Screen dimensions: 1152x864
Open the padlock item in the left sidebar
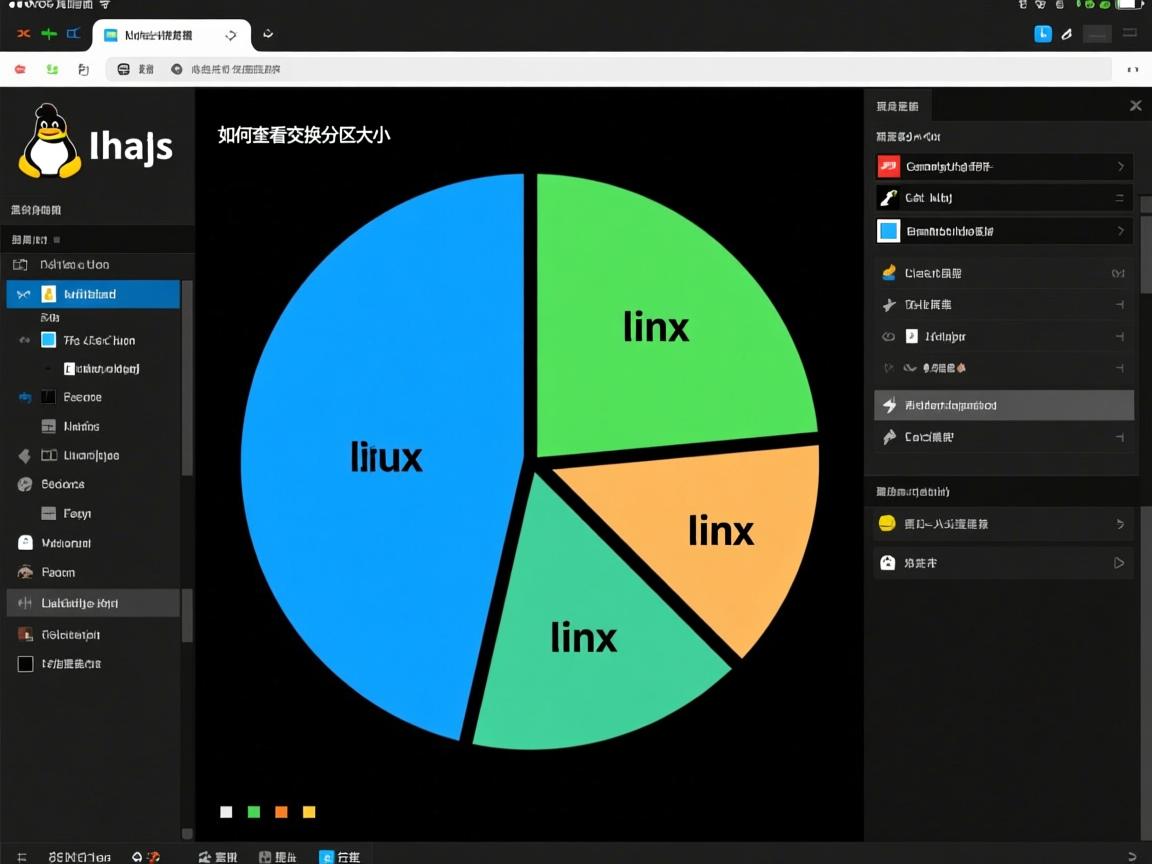click(26, 542)
